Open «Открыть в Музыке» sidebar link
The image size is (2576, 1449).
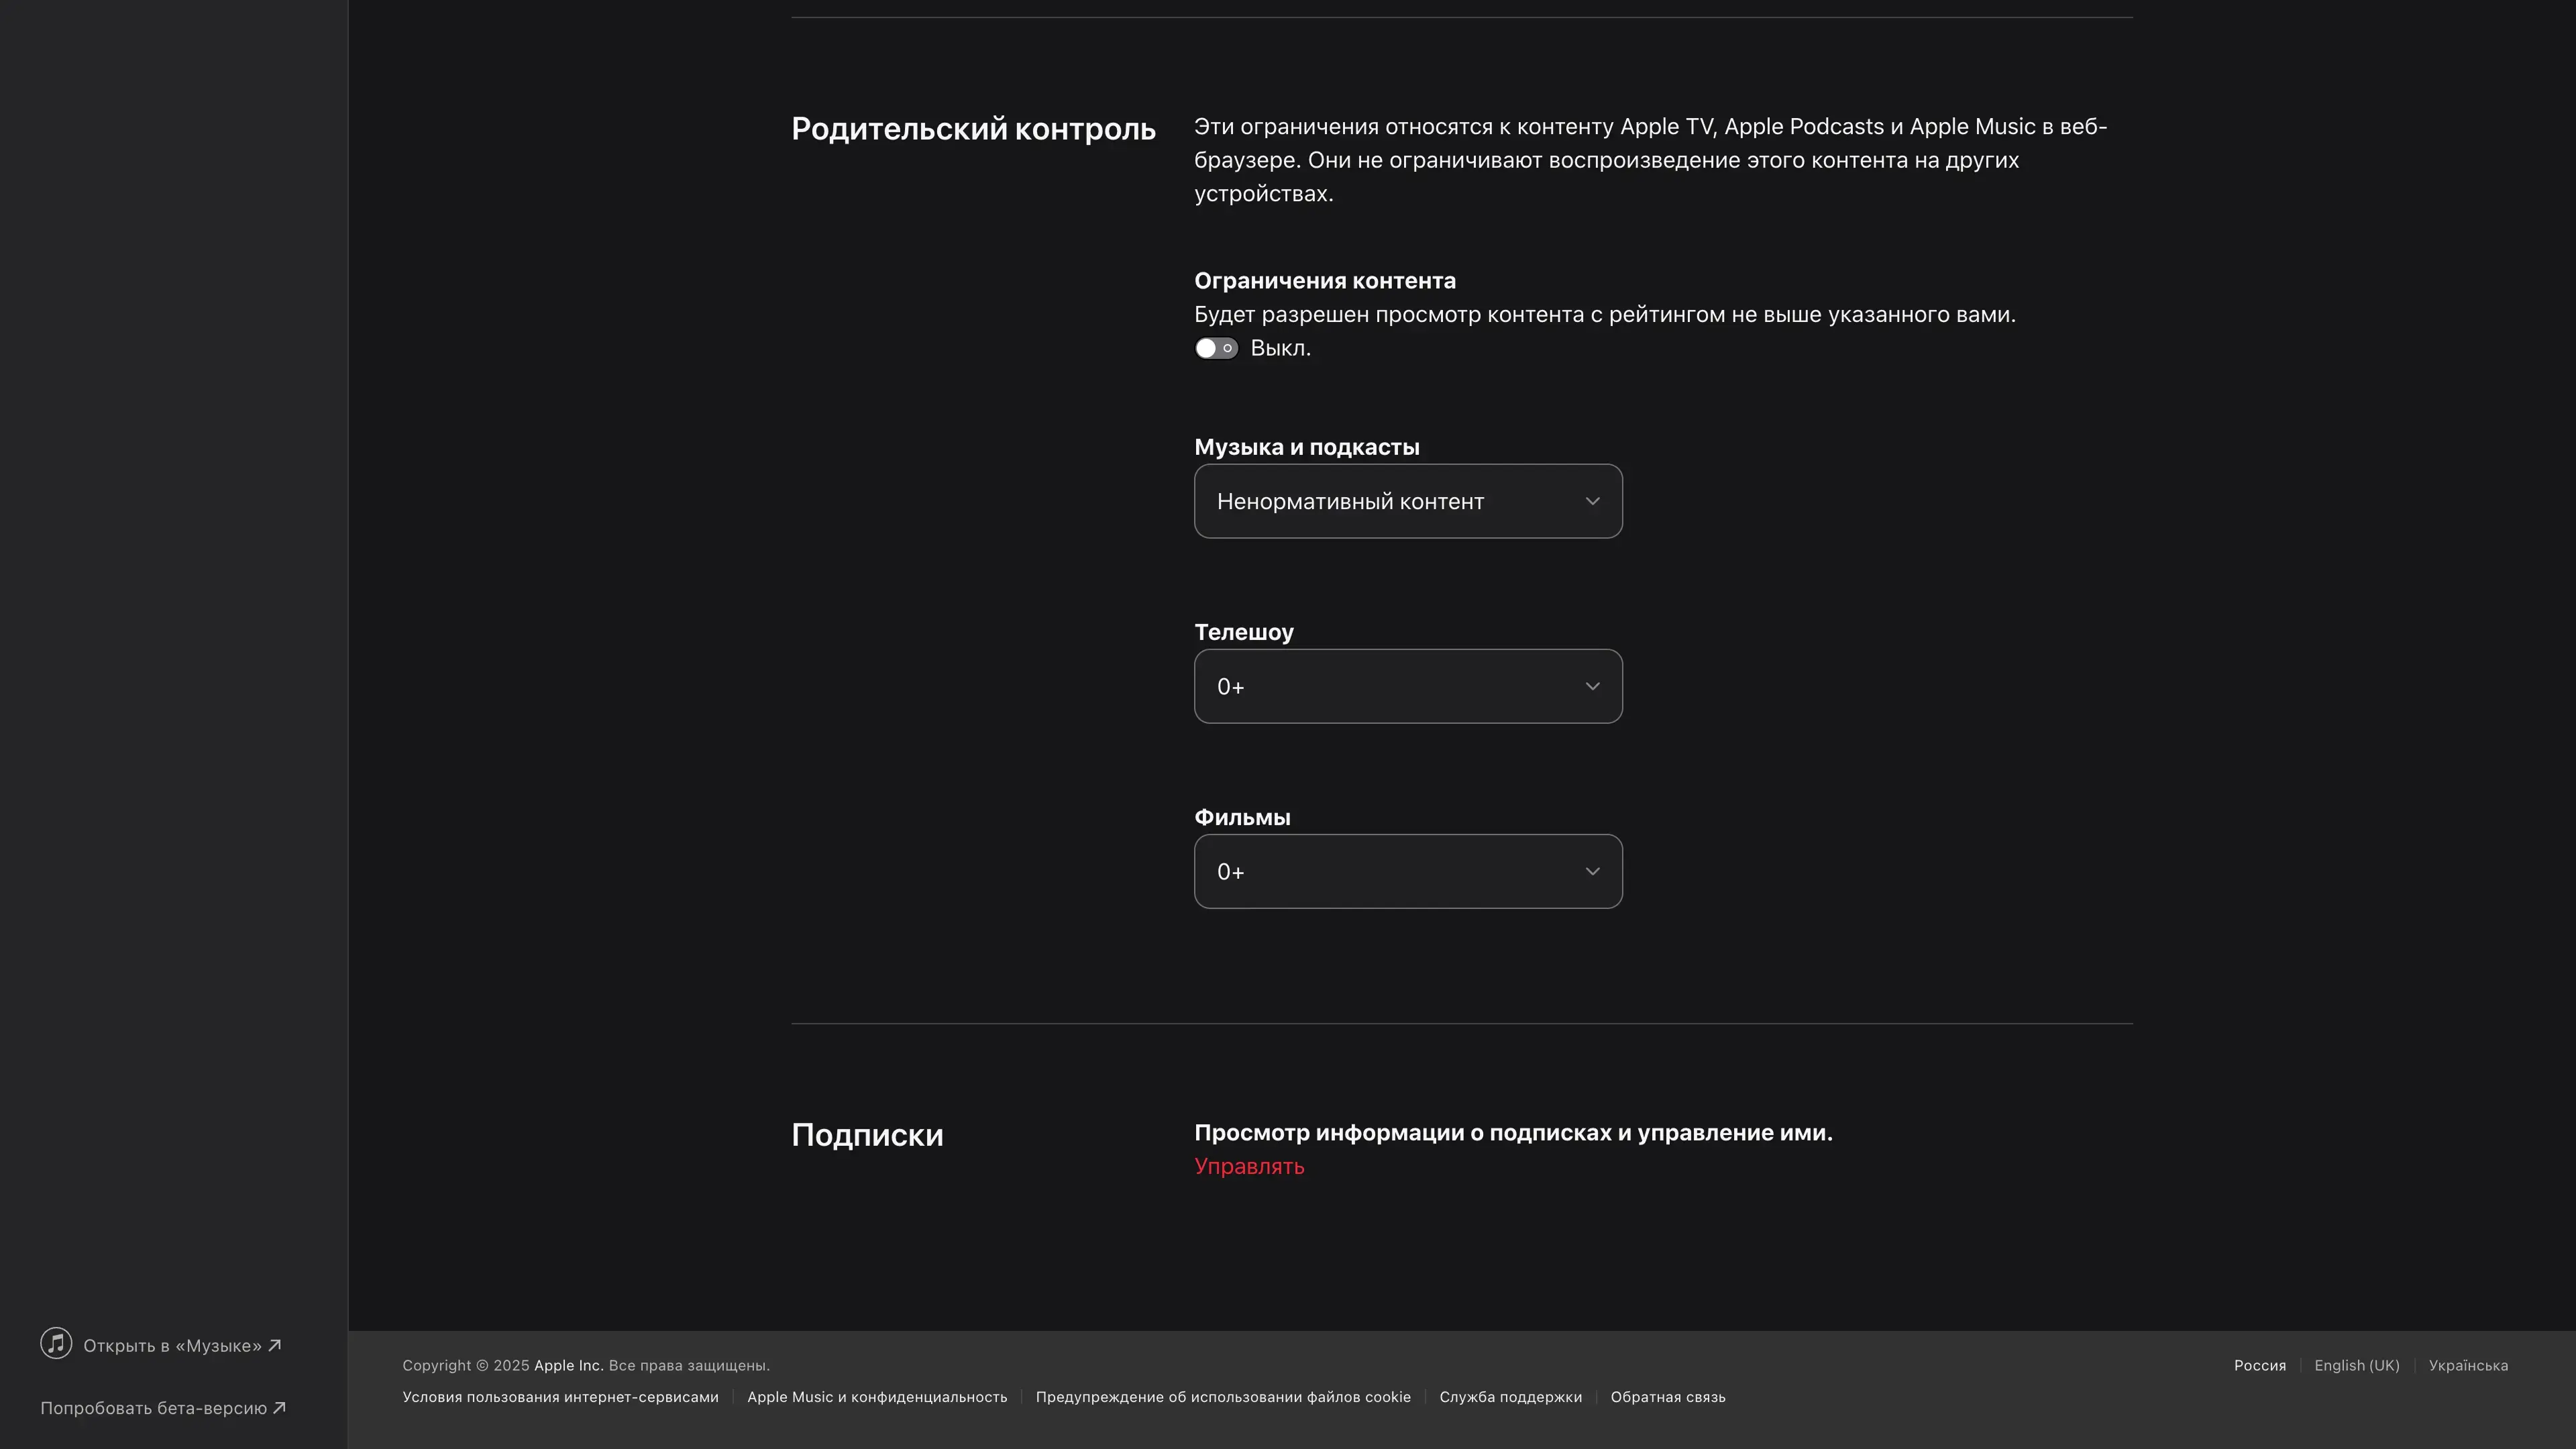click(x=172, y=1346)
